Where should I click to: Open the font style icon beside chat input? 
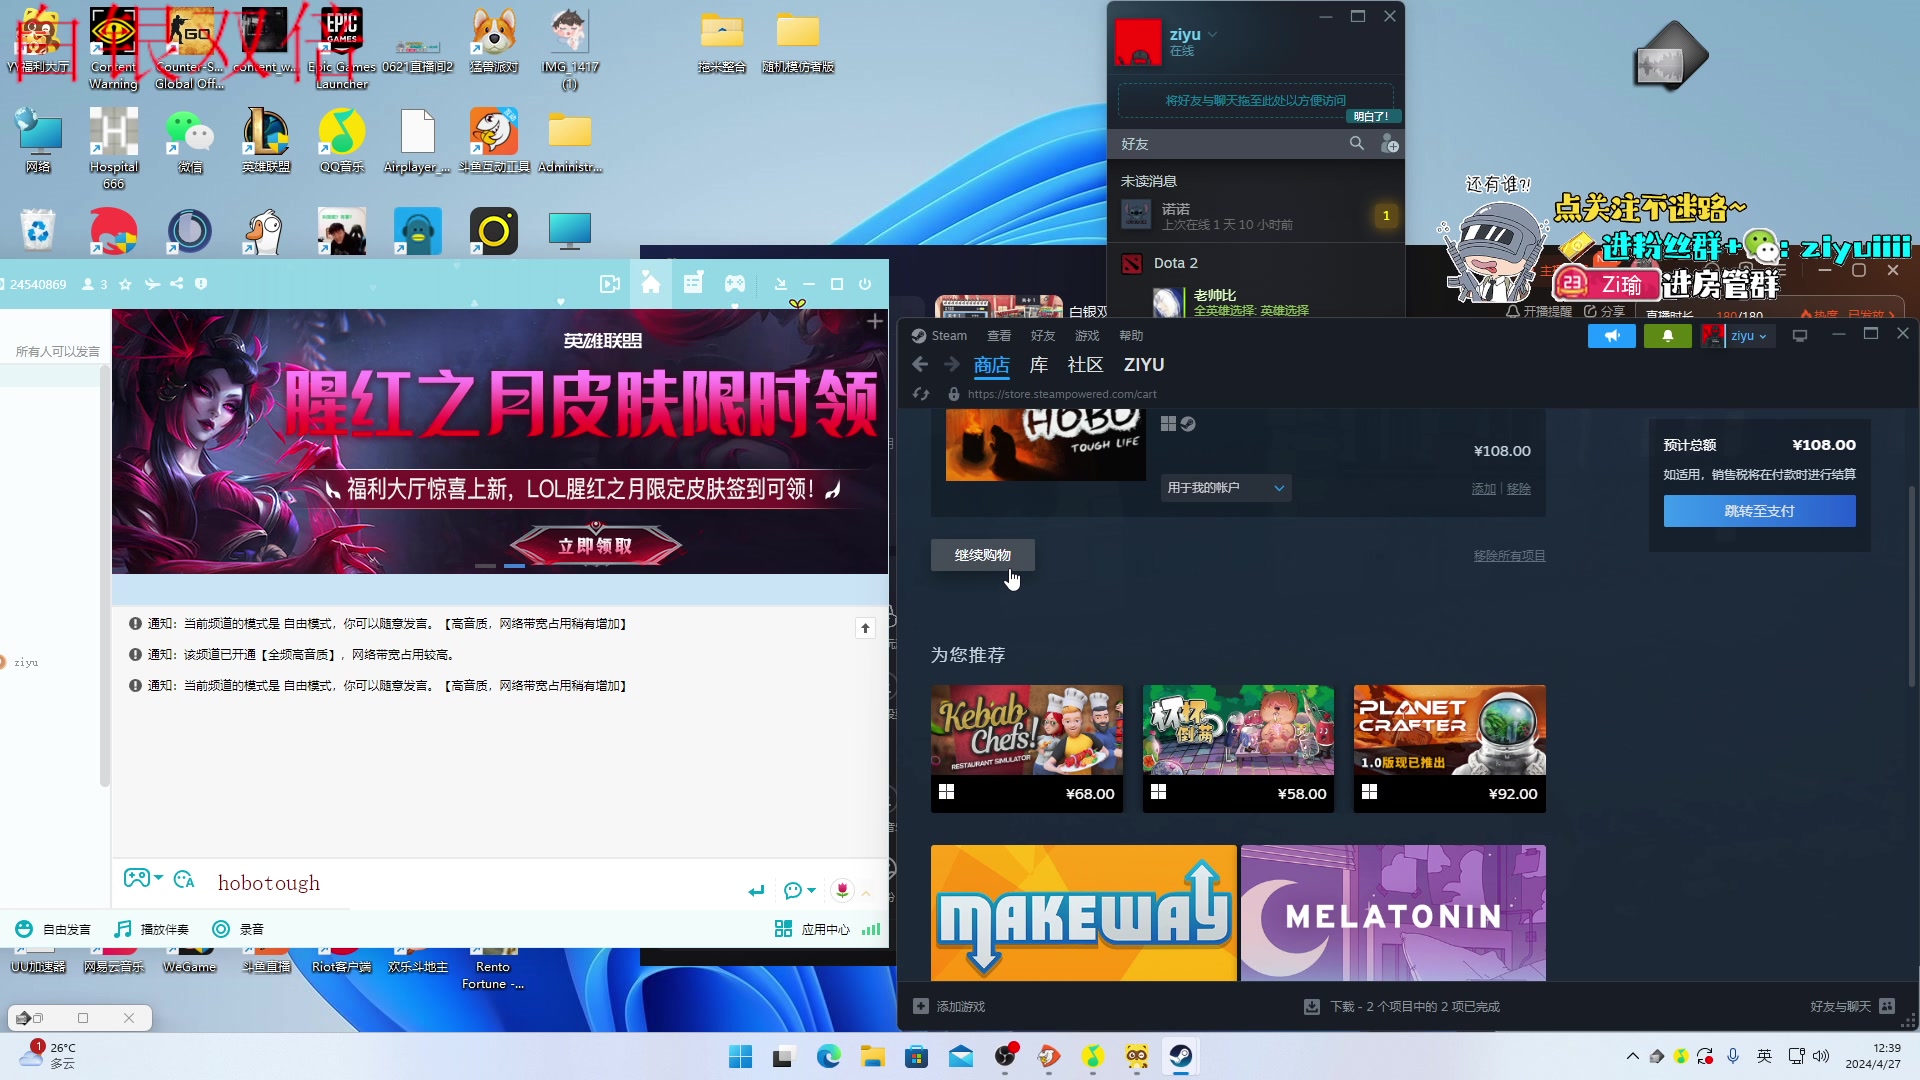pos(184,879)
